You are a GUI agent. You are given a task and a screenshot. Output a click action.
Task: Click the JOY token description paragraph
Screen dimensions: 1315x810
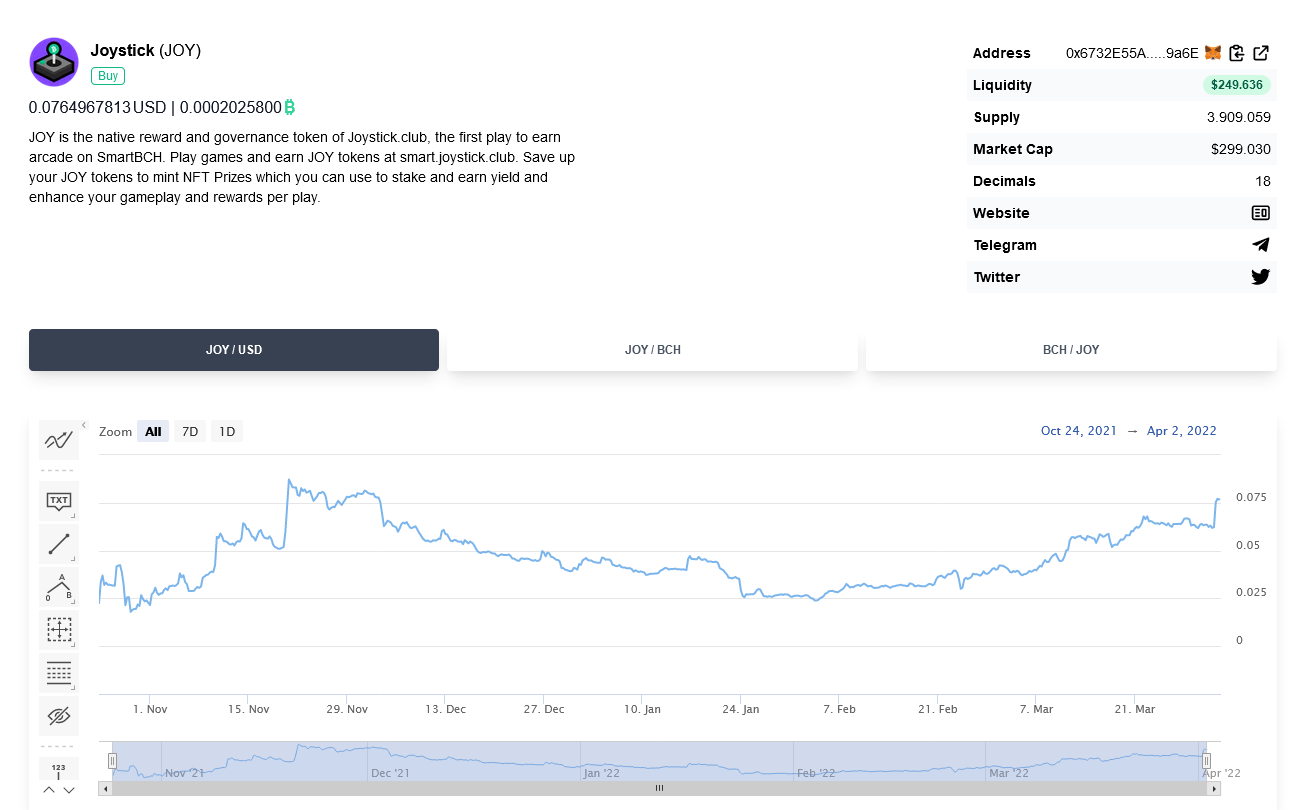pyautogui.click(x=303, y=167)
